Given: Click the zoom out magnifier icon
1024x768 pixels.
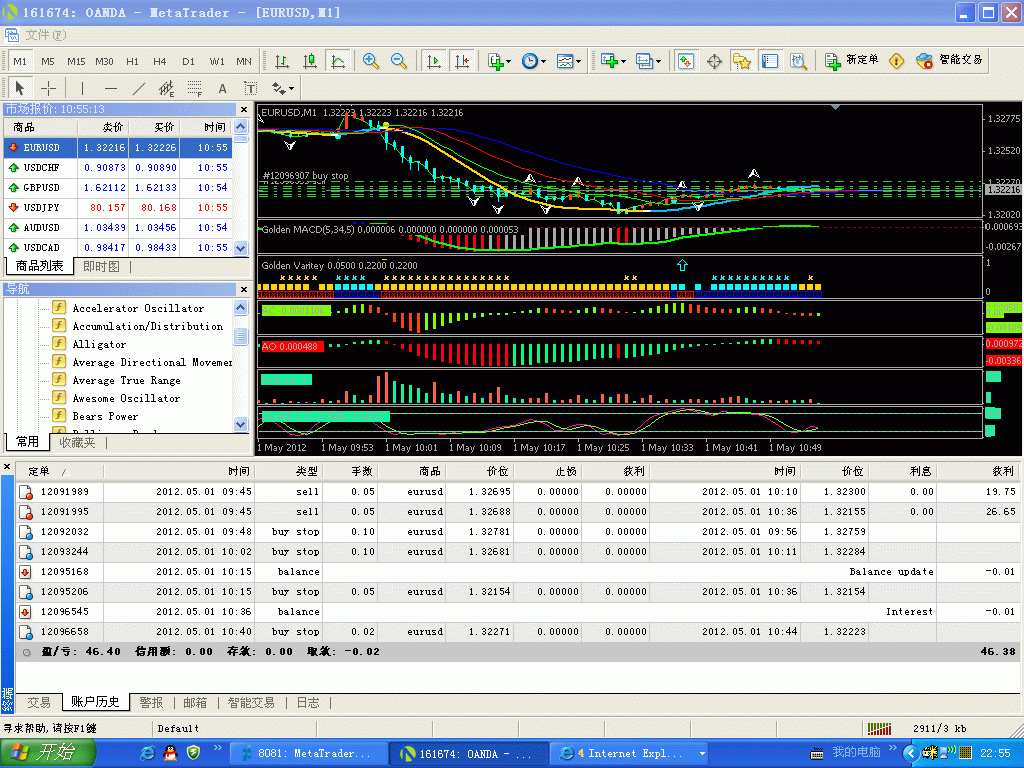Looking at the screenshot, I should tap(399, 61).
